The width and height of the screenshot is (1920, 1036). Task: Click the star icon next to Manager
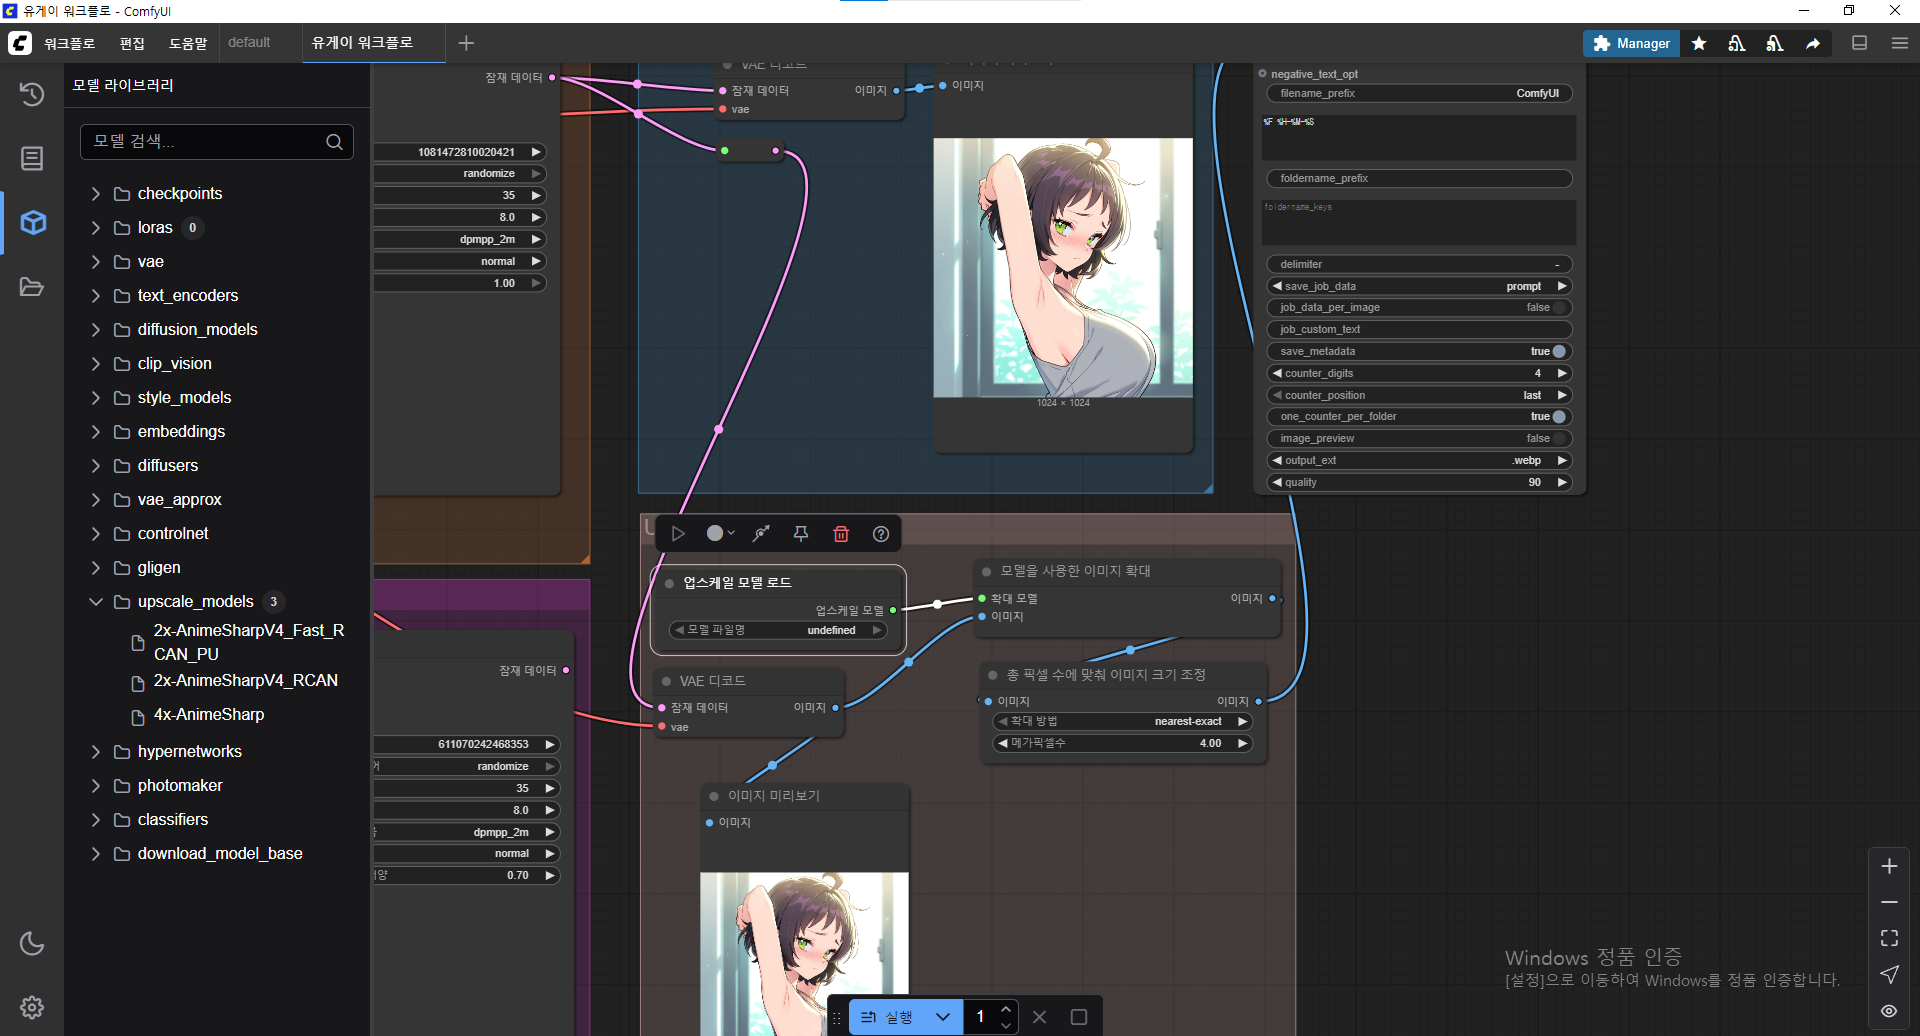[1699, 43]
